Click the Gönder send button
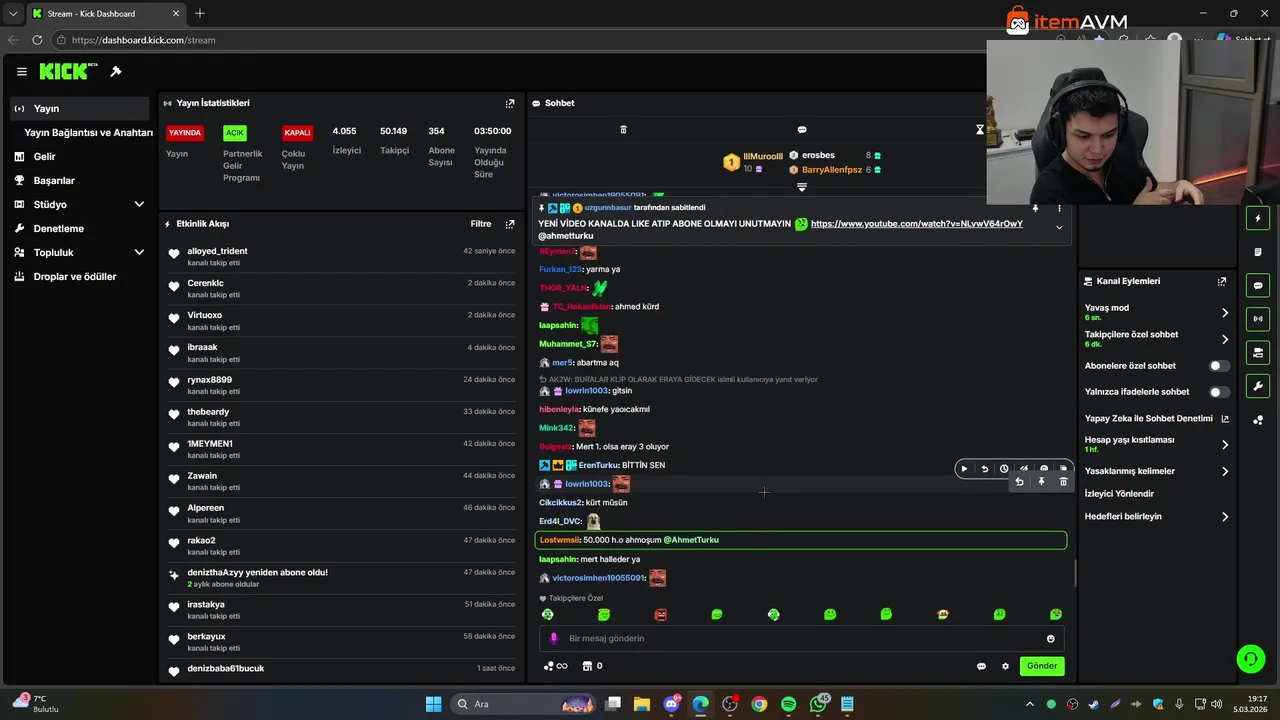 (x=1042, y=666)
